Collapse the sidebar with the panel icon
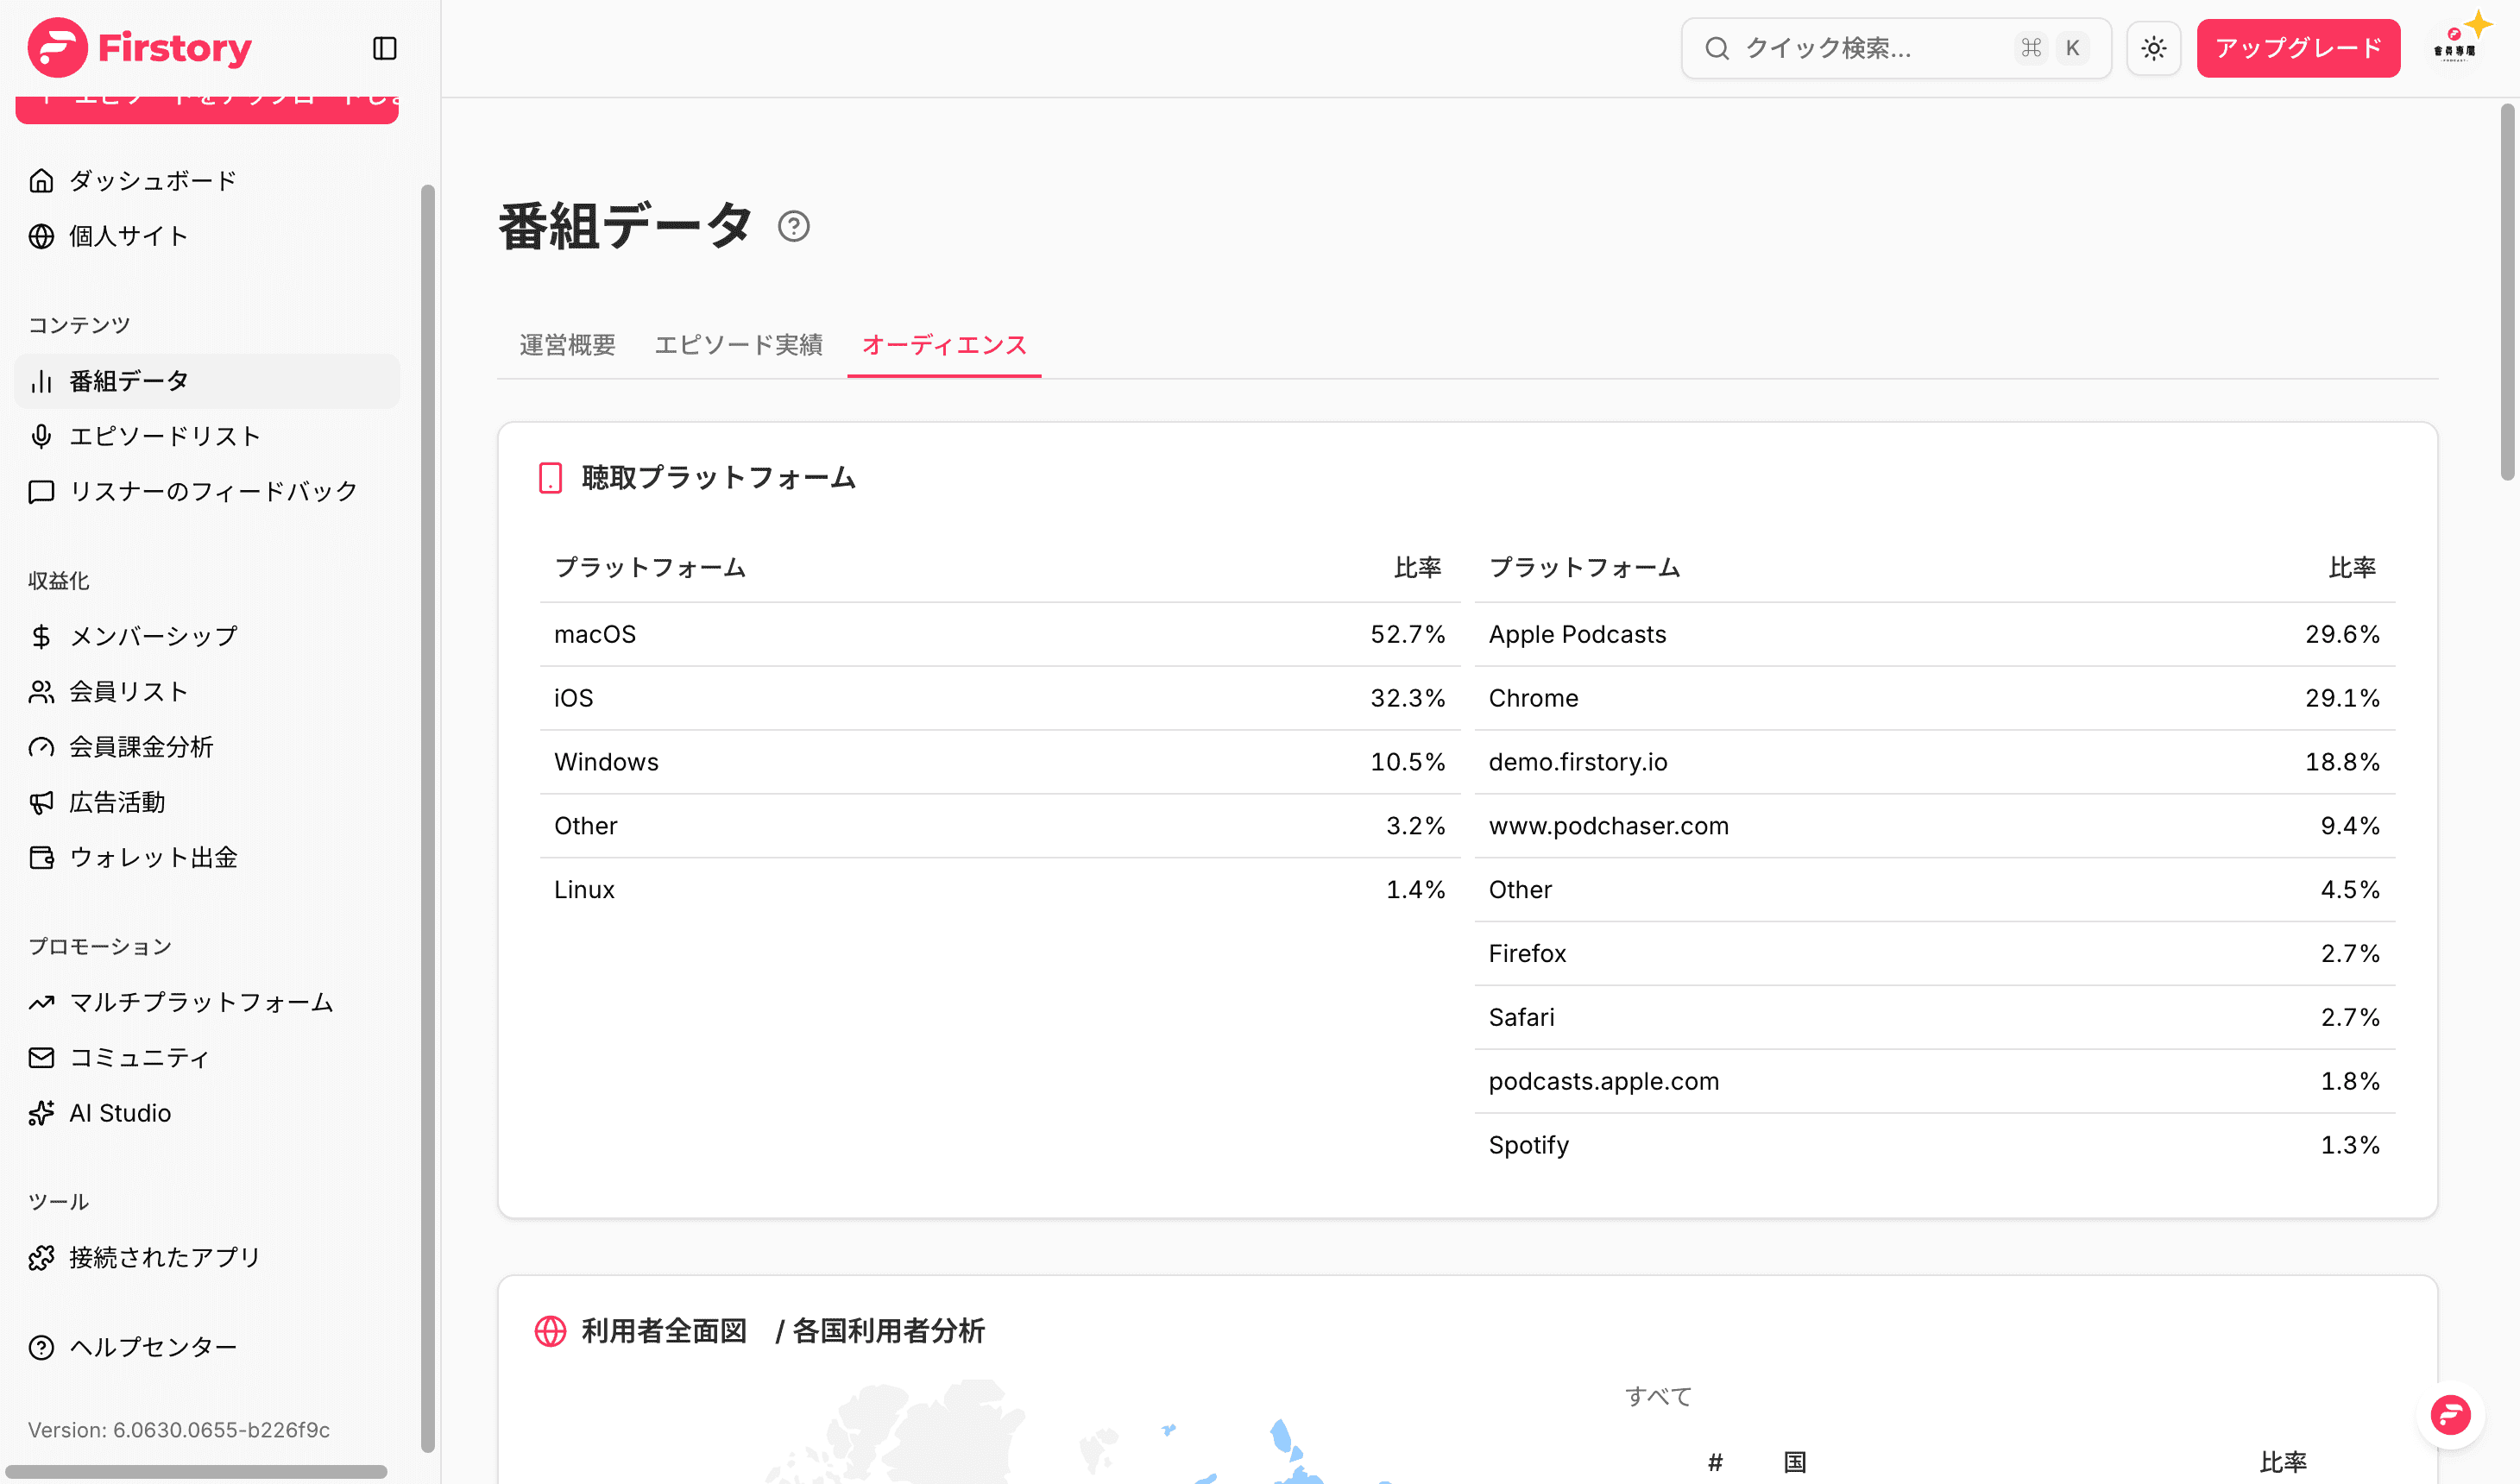 coord(385,48)
